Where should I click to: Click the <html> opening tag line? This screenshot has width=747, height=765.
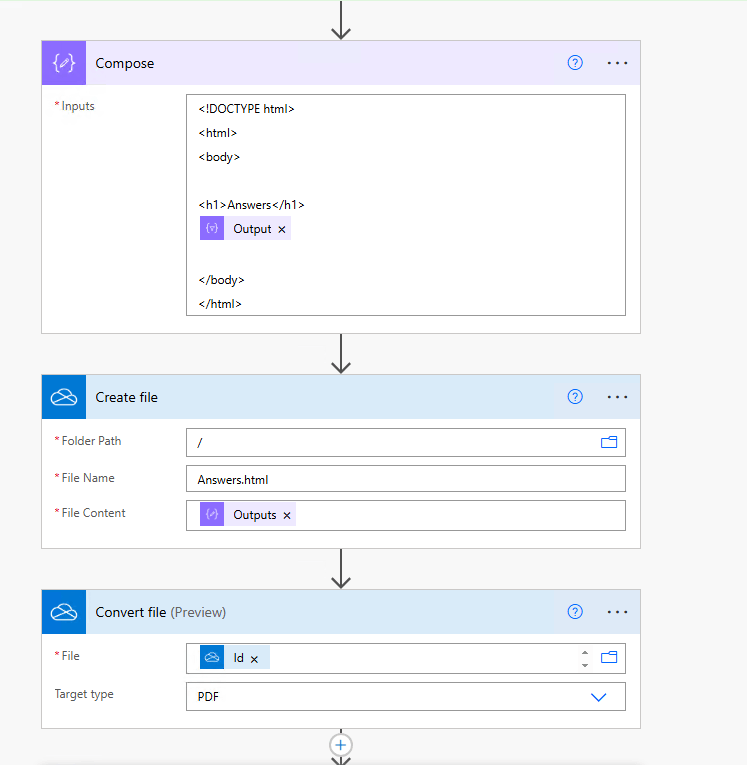click(218, 133)
